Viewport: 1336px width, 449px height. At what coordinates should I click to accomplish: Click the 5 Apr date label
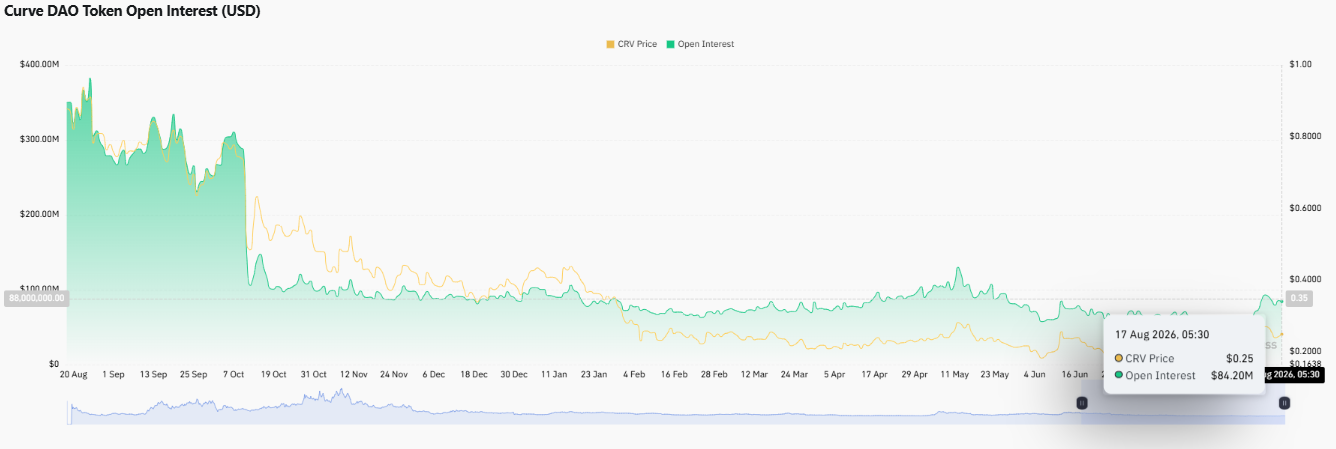pyautogui.click(x=834, y=374)
